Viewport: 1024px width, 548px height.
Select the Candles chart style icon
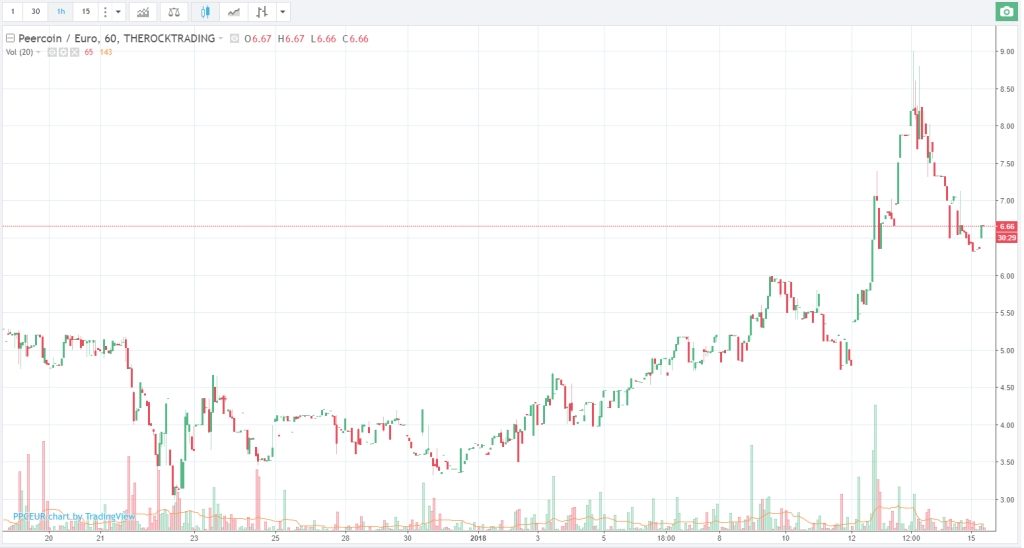coord(205,12)
